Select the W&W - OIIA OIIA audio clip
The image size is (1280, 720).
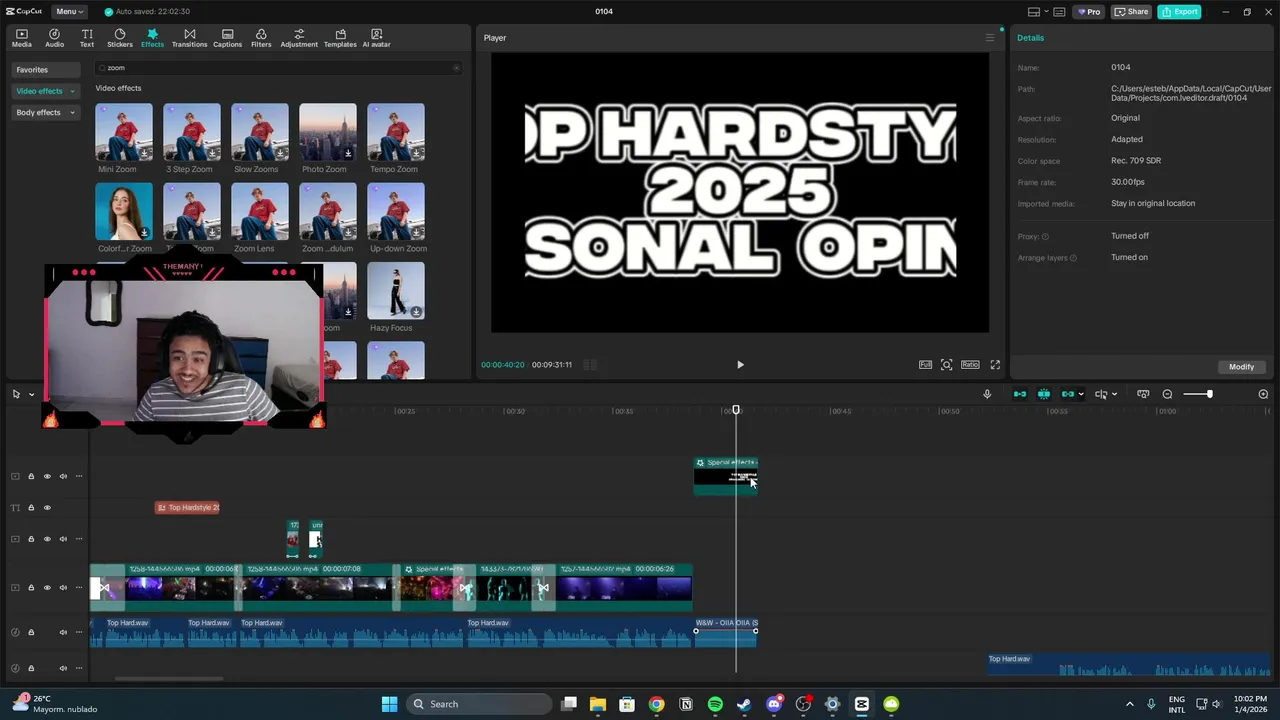[x=726, y=632]
